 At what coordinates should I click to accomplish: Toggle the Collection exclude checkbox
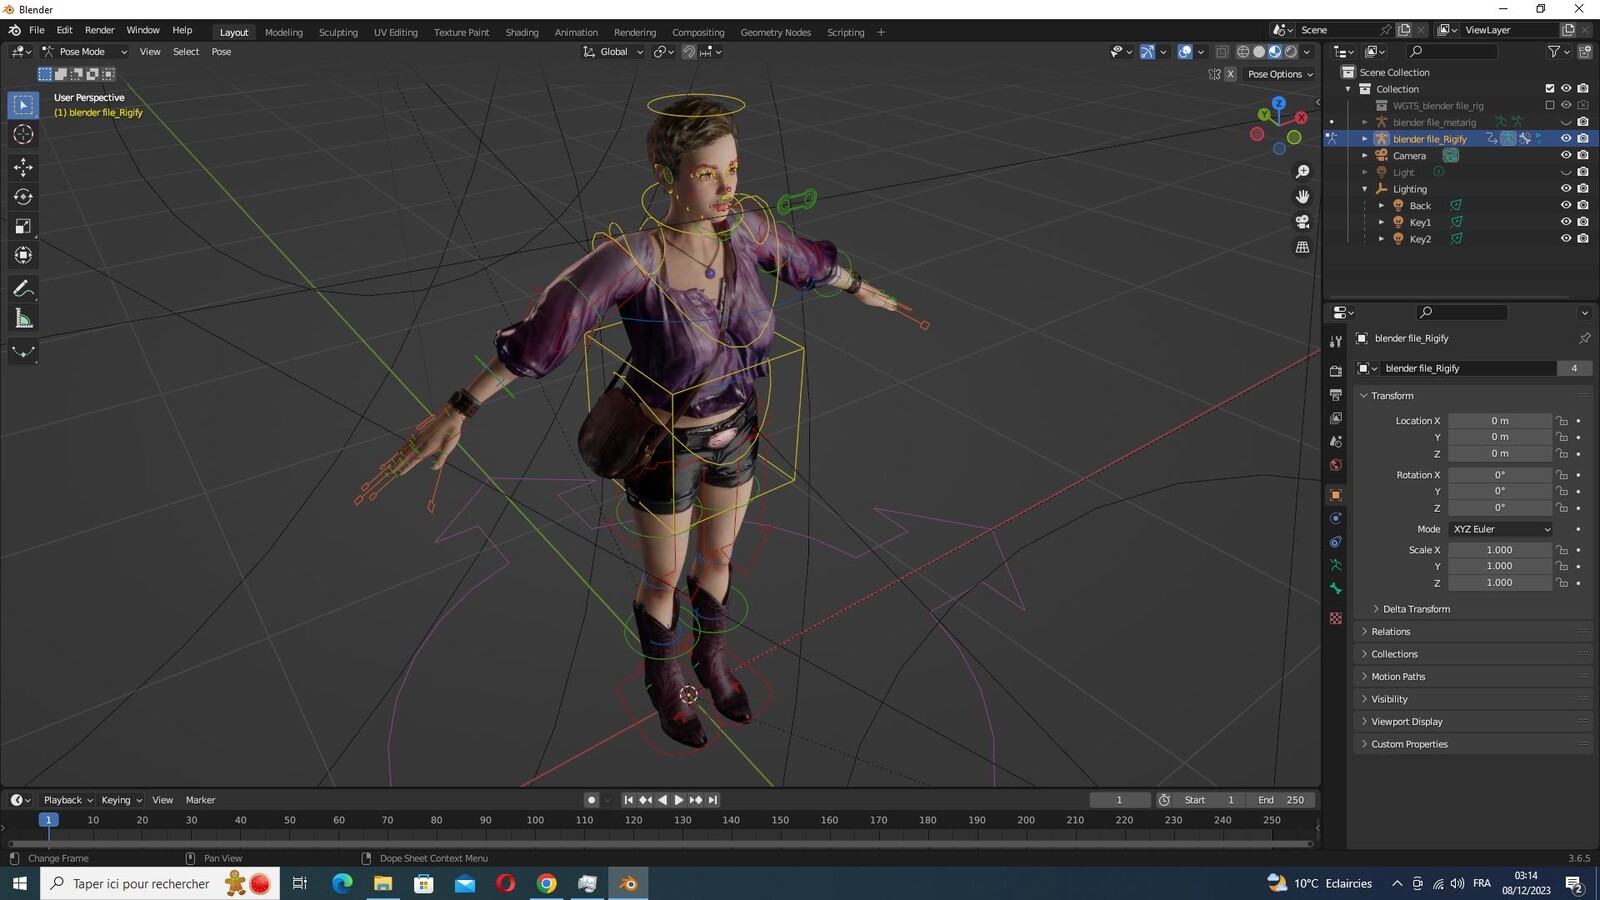1550,89
